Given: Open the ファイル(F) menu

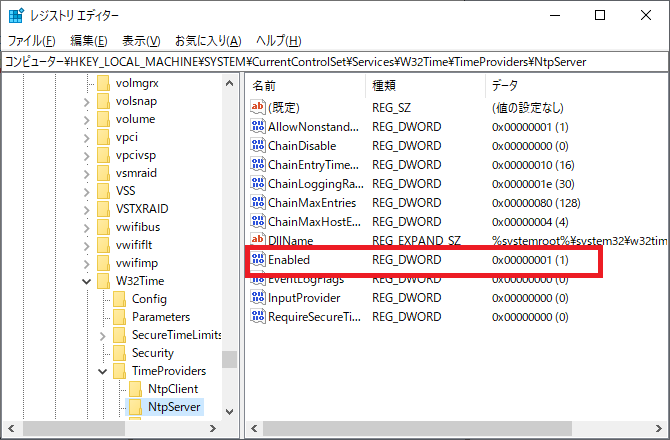Looking at the screenshot, I should click(x=31, y=41).
